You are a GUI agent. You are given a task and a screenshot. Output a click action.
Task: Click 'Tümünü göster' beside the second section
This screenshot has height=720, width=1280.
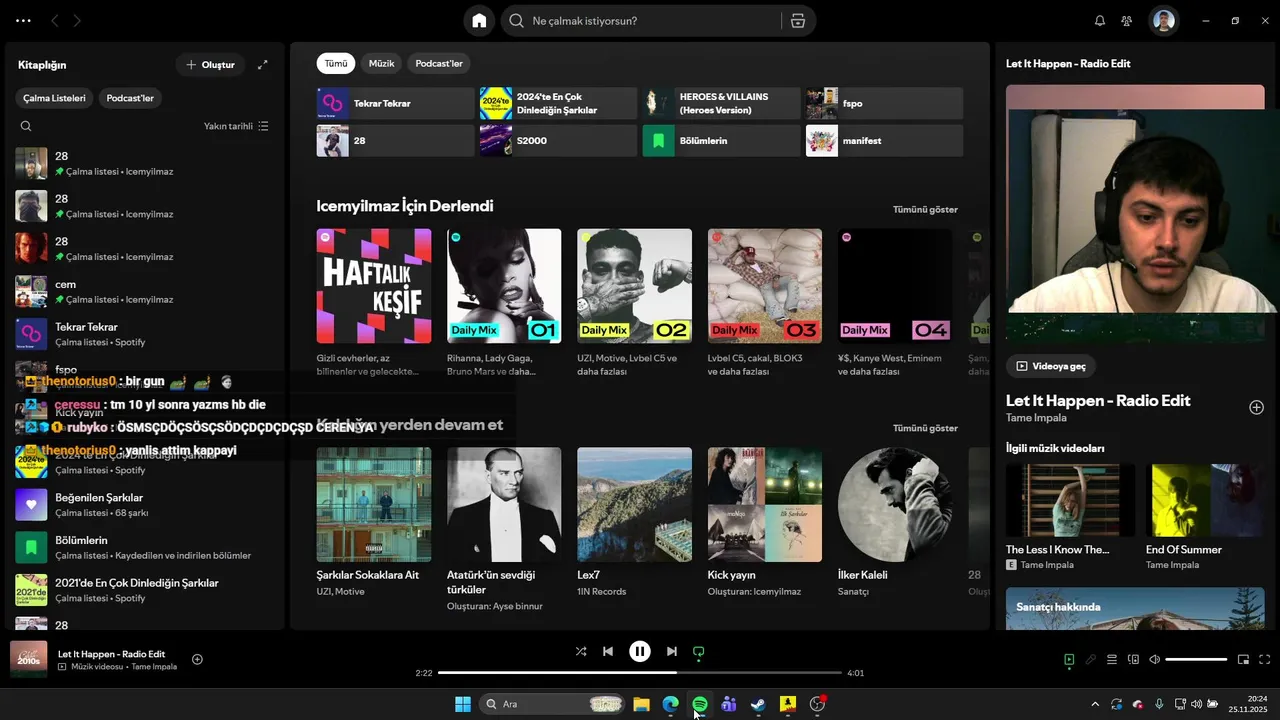(925, 428)
